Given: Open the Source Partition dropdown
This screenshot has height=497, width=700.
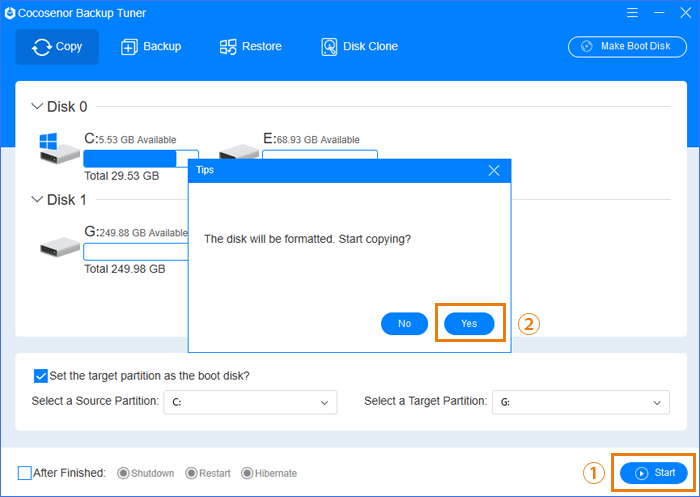Looking at the screenshot, I should (250, 402).
